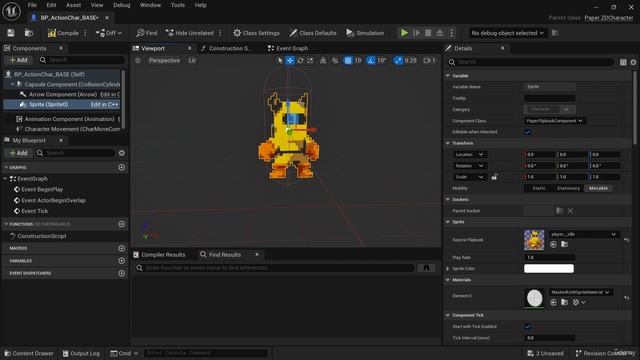This screenshot has width=640, height=360.
Task: Open the viewport hamburger options menu
Action: [x=138, y=60]
